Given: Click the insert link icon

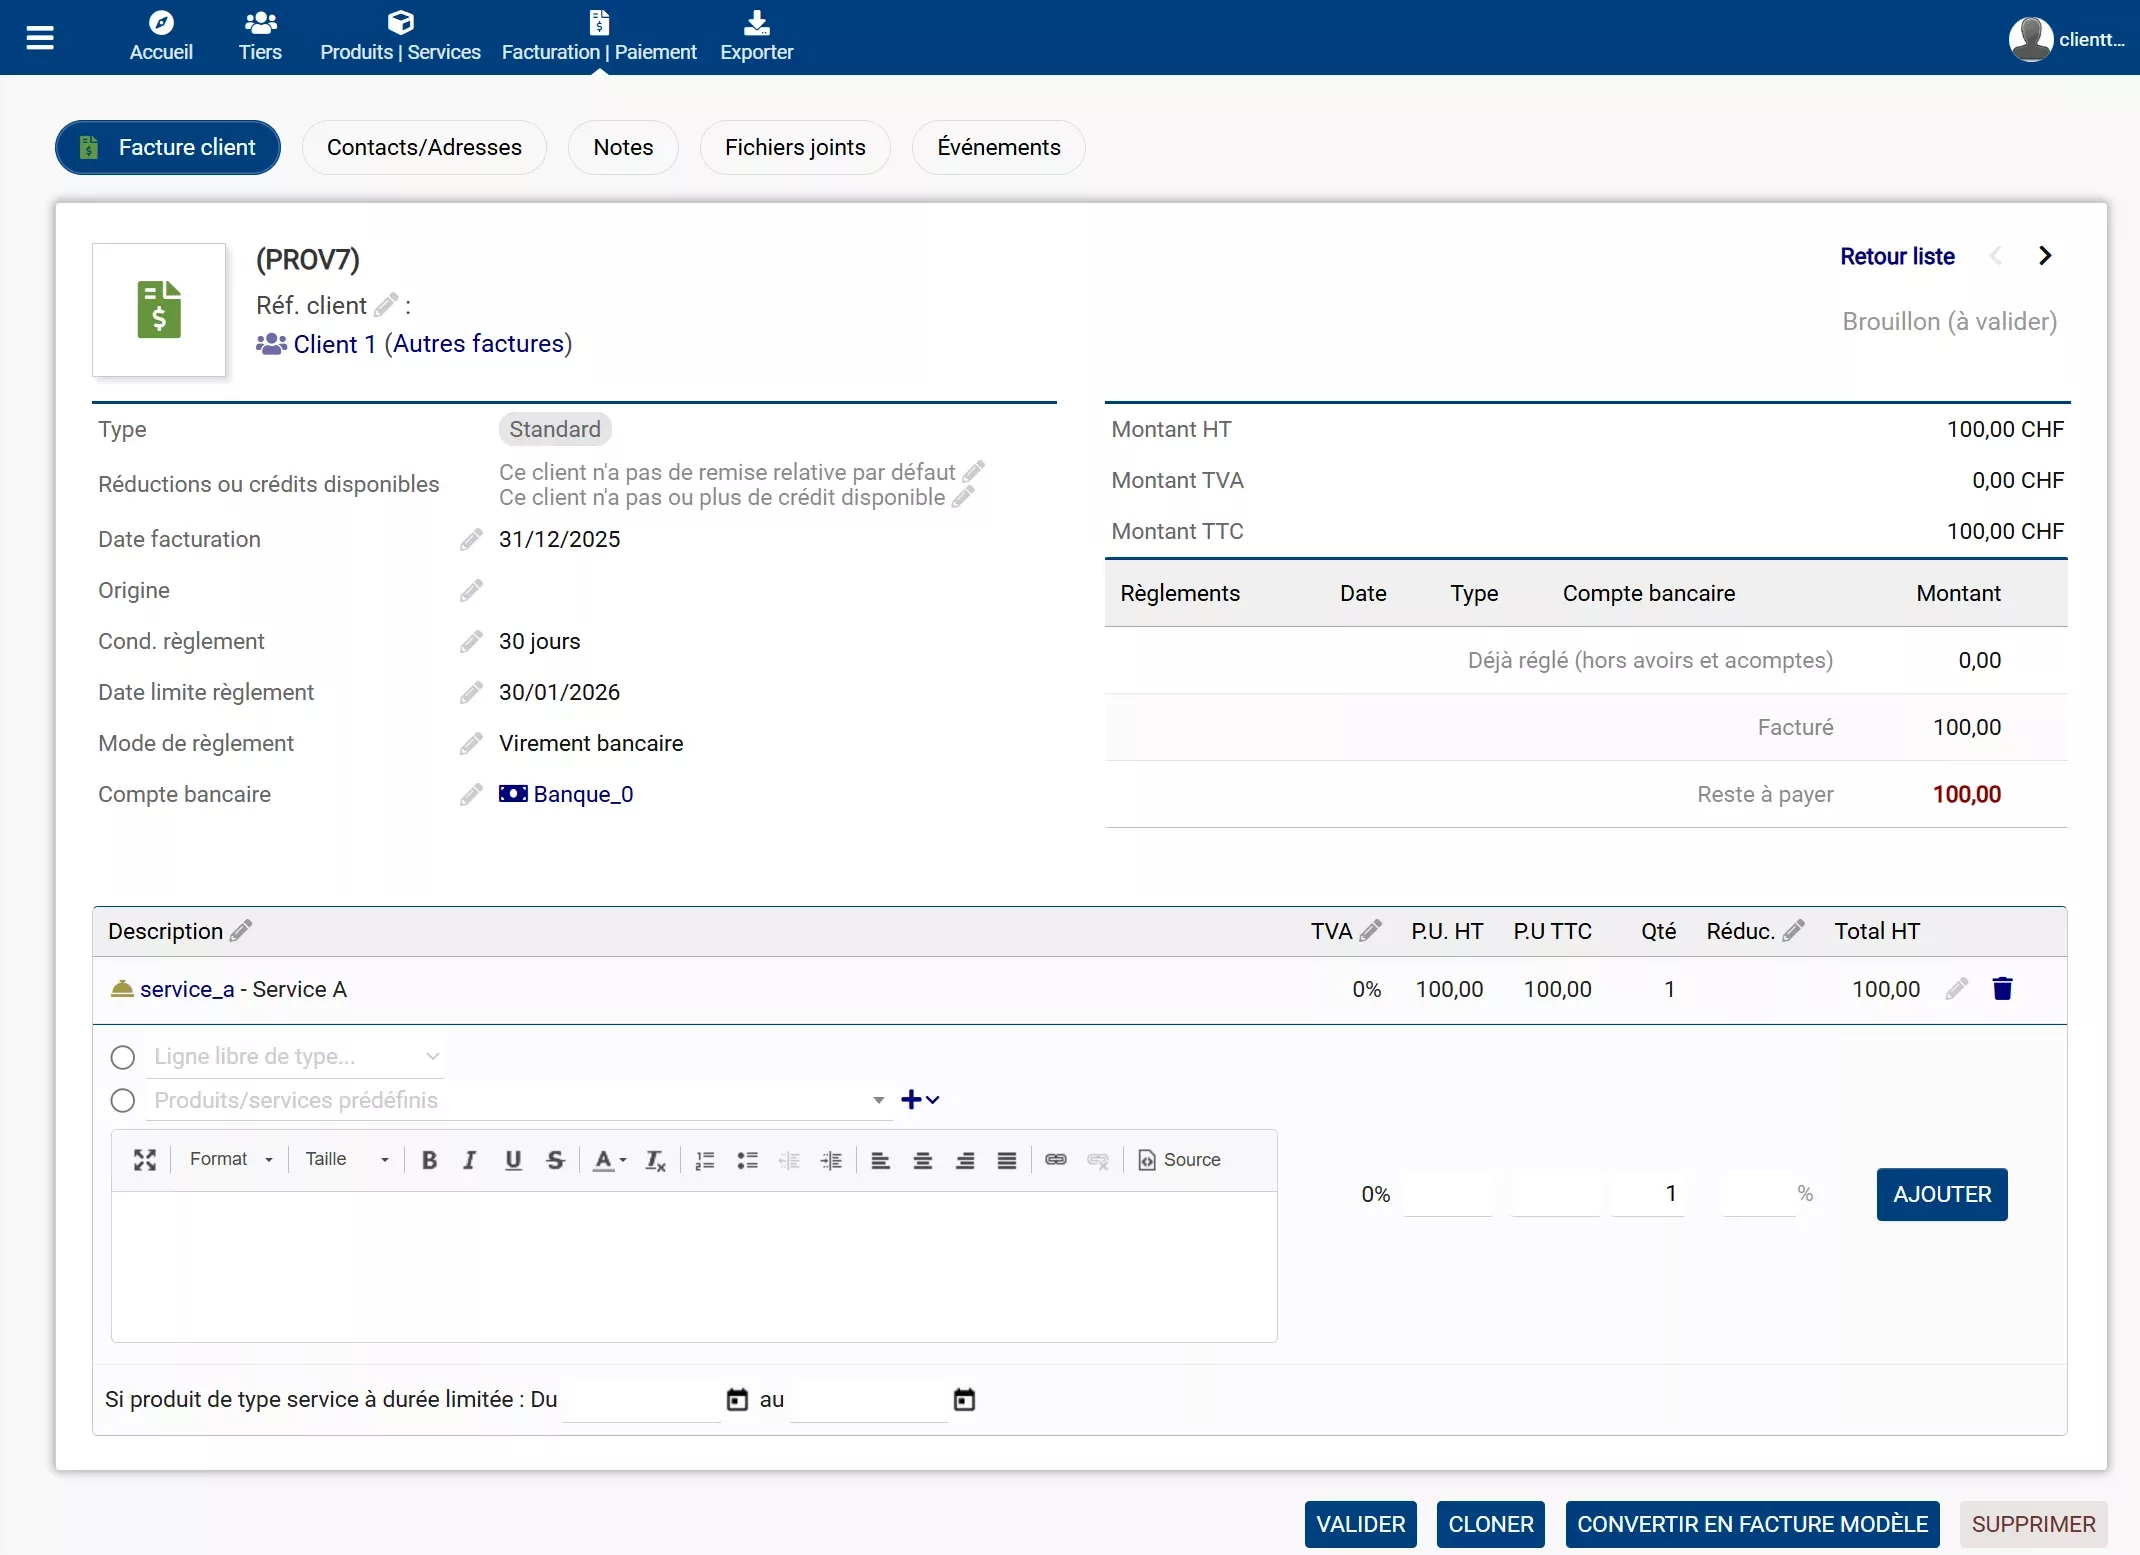Looking at the screenshot, I should [1056, 1160].
